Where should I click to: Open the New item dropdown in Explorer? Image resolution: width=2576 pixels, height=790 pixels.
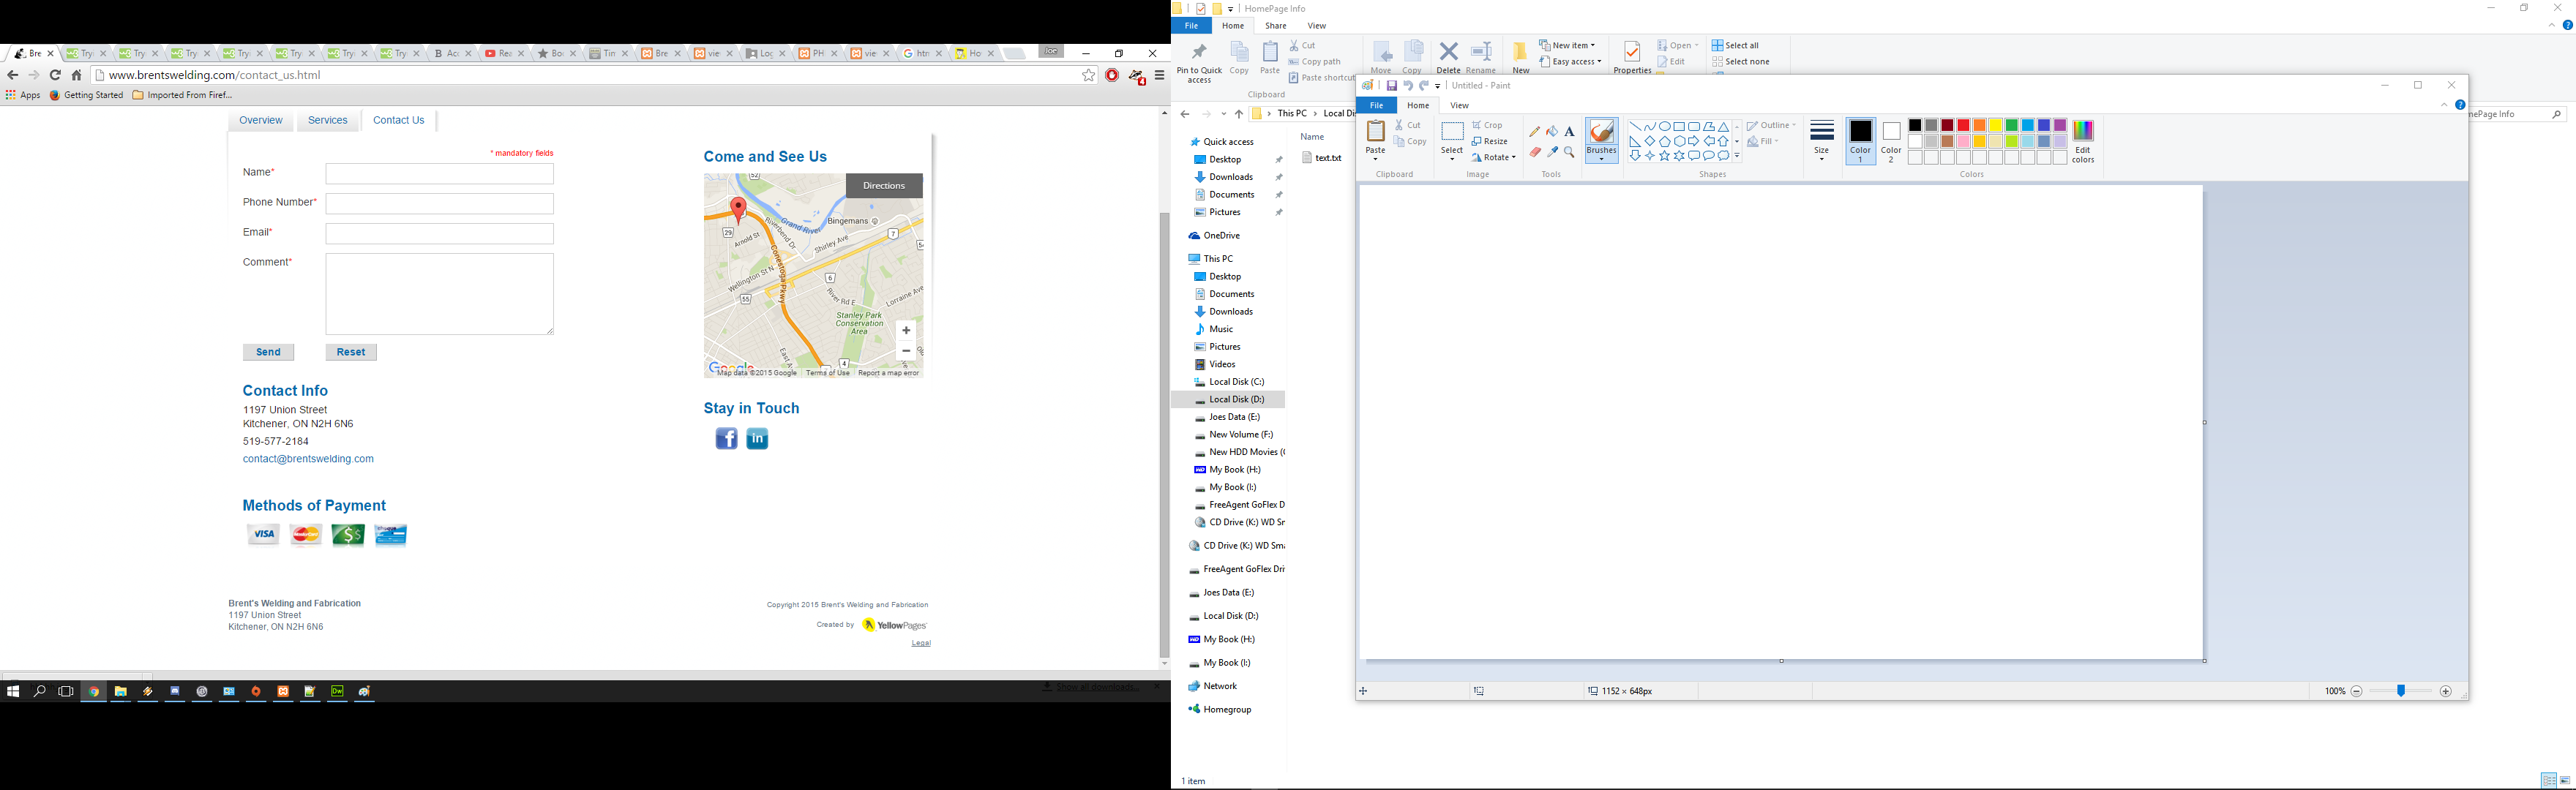click(x=1567, y=45)
